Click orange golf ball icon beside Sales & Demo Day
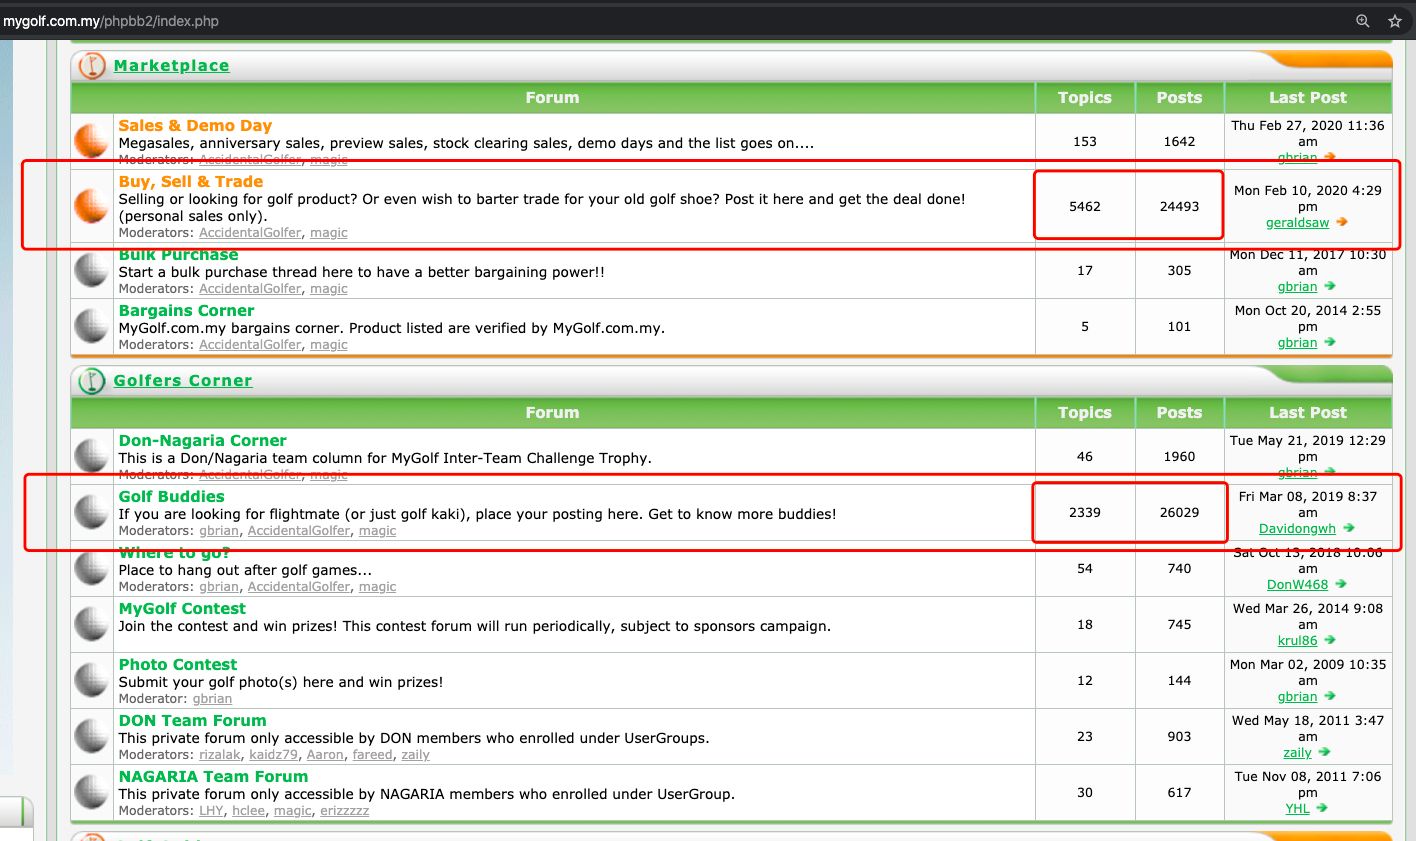Screen dimensions: 1416x841 (x=91, y=141)
